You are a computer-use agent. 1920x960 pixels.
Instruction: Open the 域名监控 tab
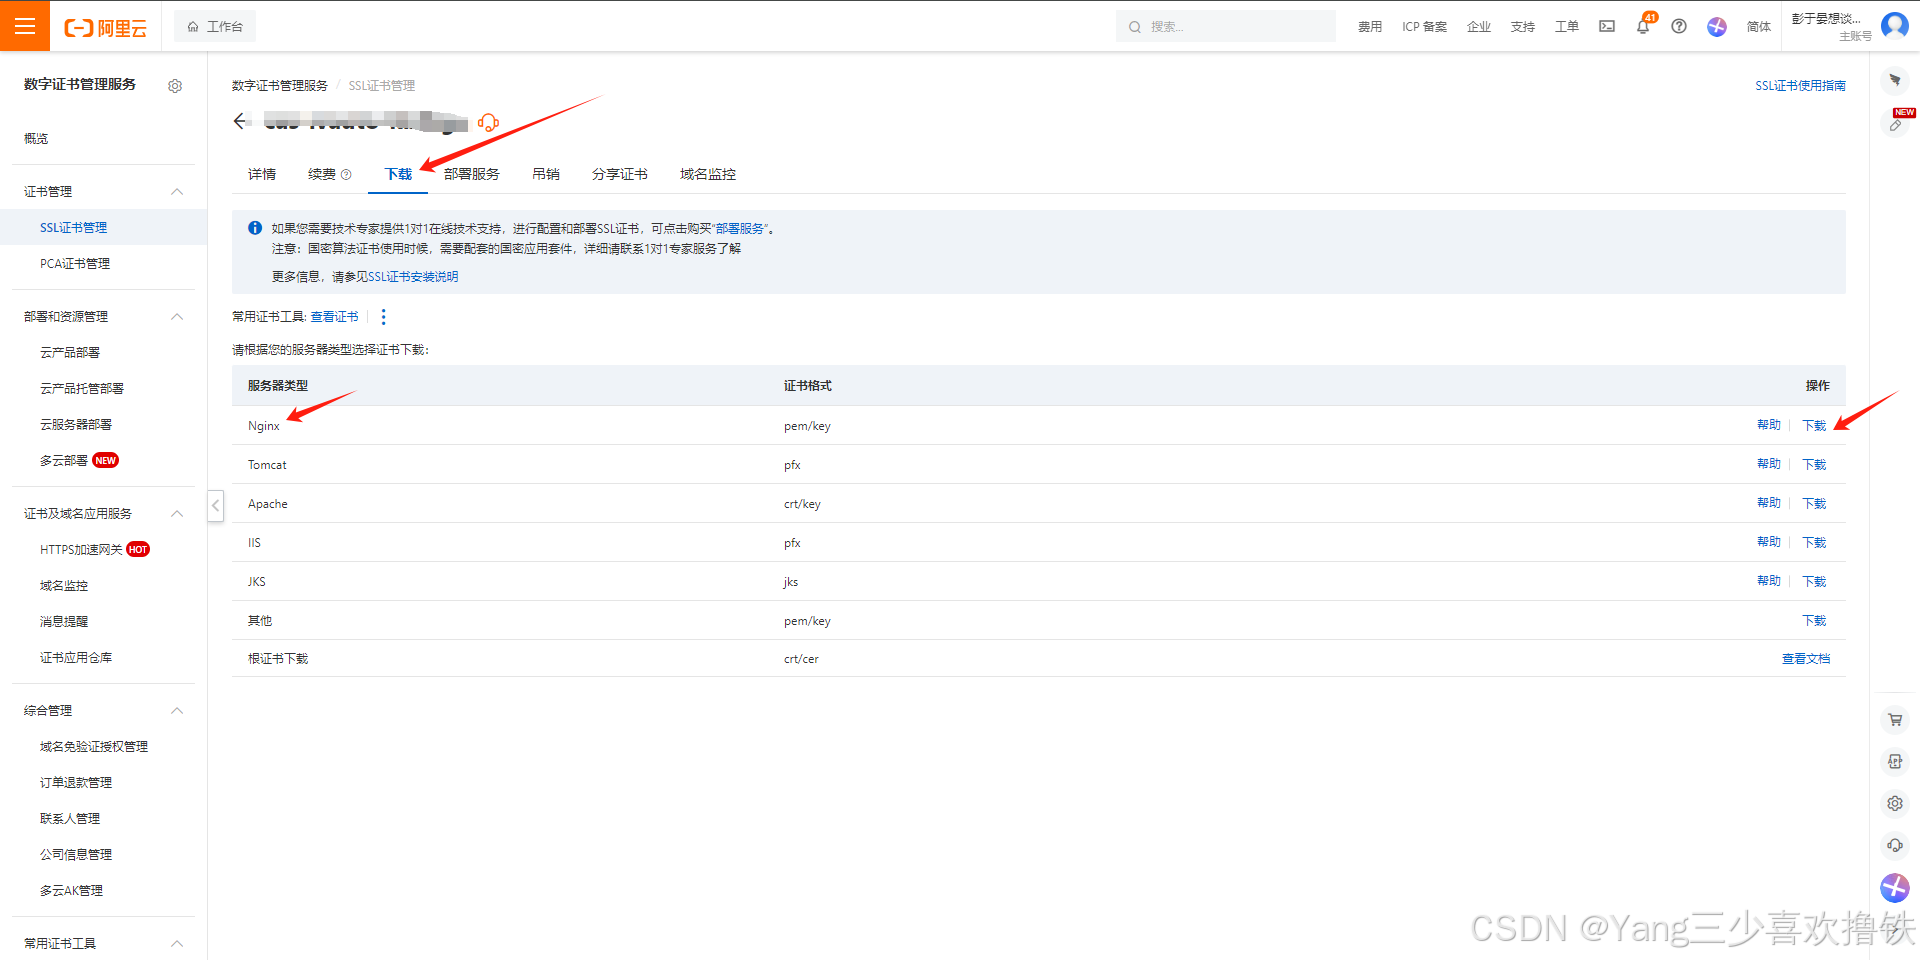708,174
